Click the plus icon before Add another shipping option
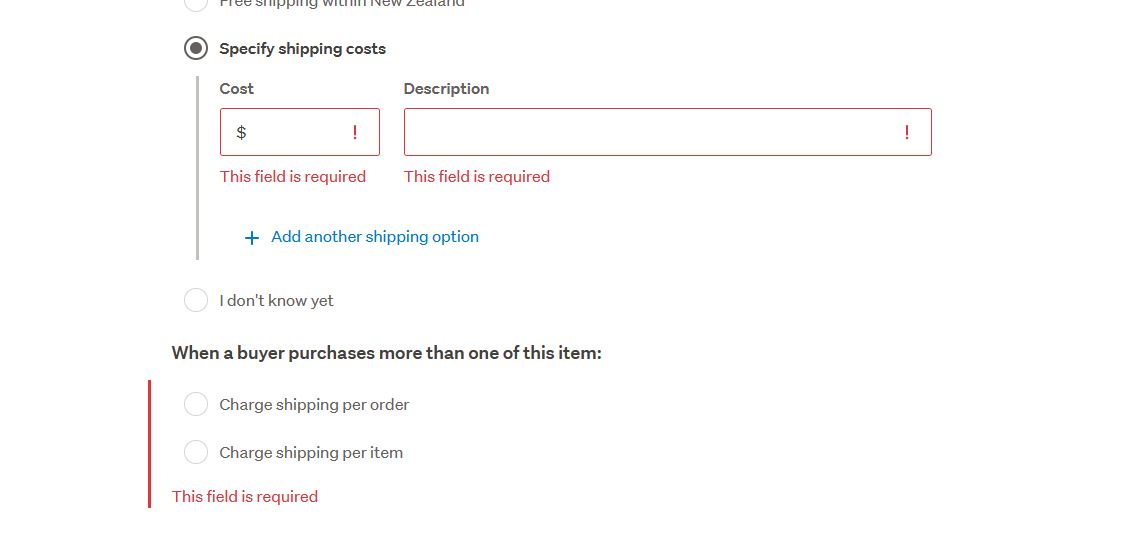Screen dimensions: 1131x534 click(x=252, y=238)
